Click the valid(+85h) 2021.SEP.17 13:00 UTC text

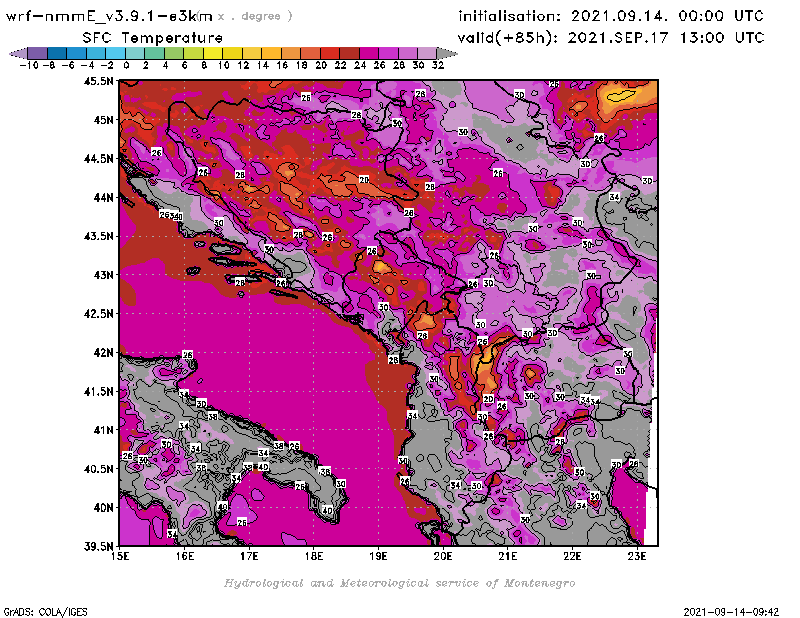coord(611,37)
